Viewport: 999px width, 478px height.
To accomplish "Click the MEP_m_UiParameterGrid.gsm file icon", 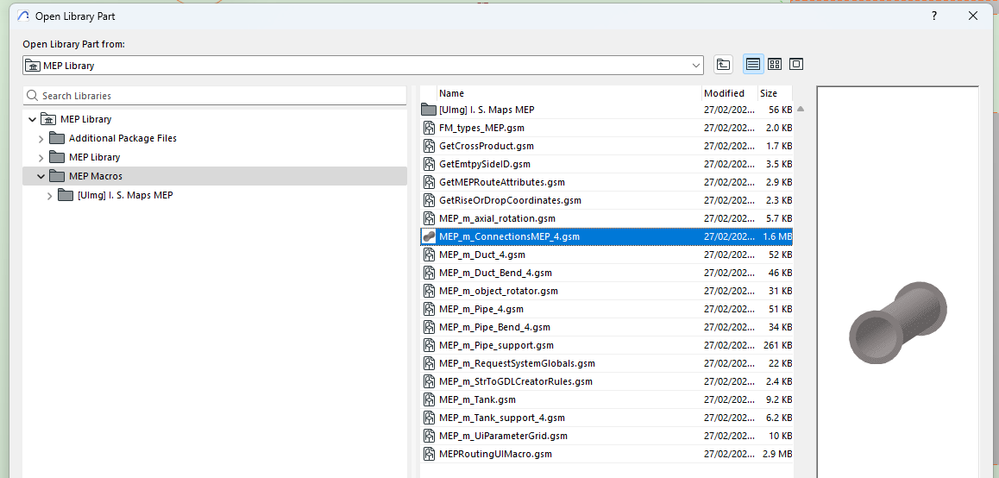I will click(429, 436).
